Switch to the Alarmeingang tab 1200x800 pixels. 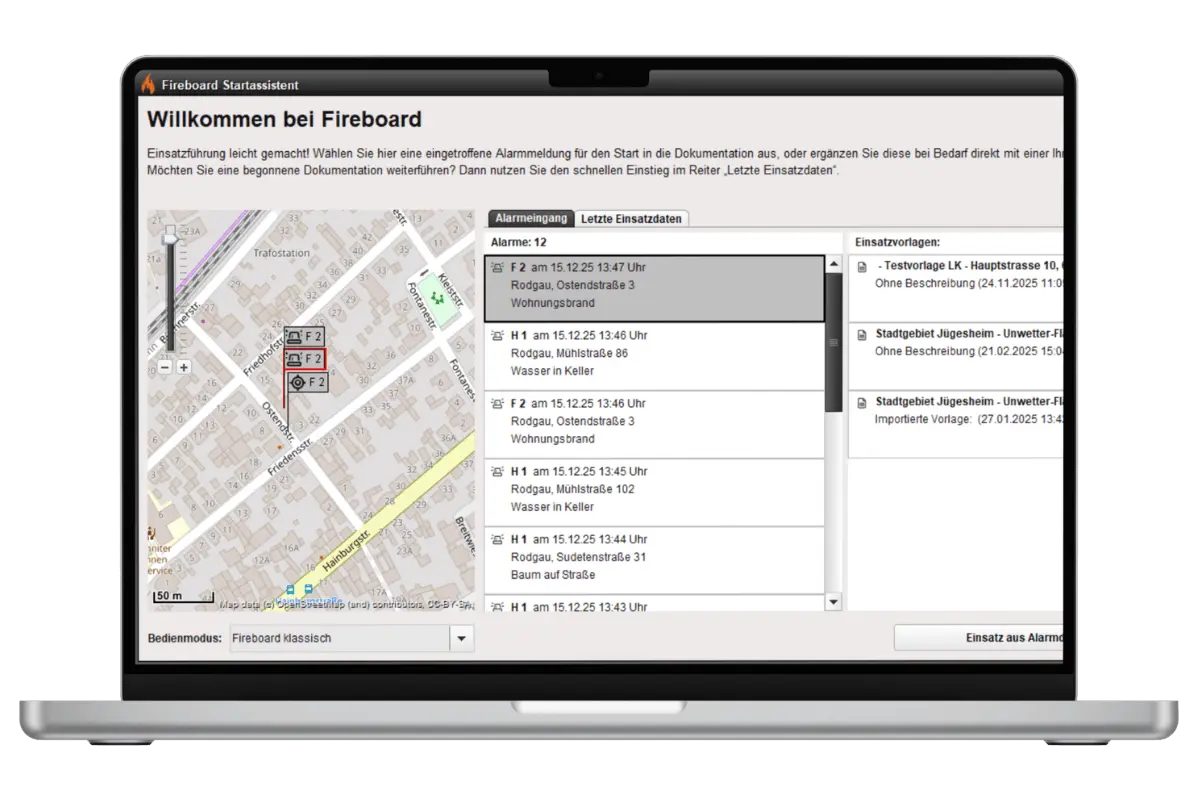coord(532,218)
